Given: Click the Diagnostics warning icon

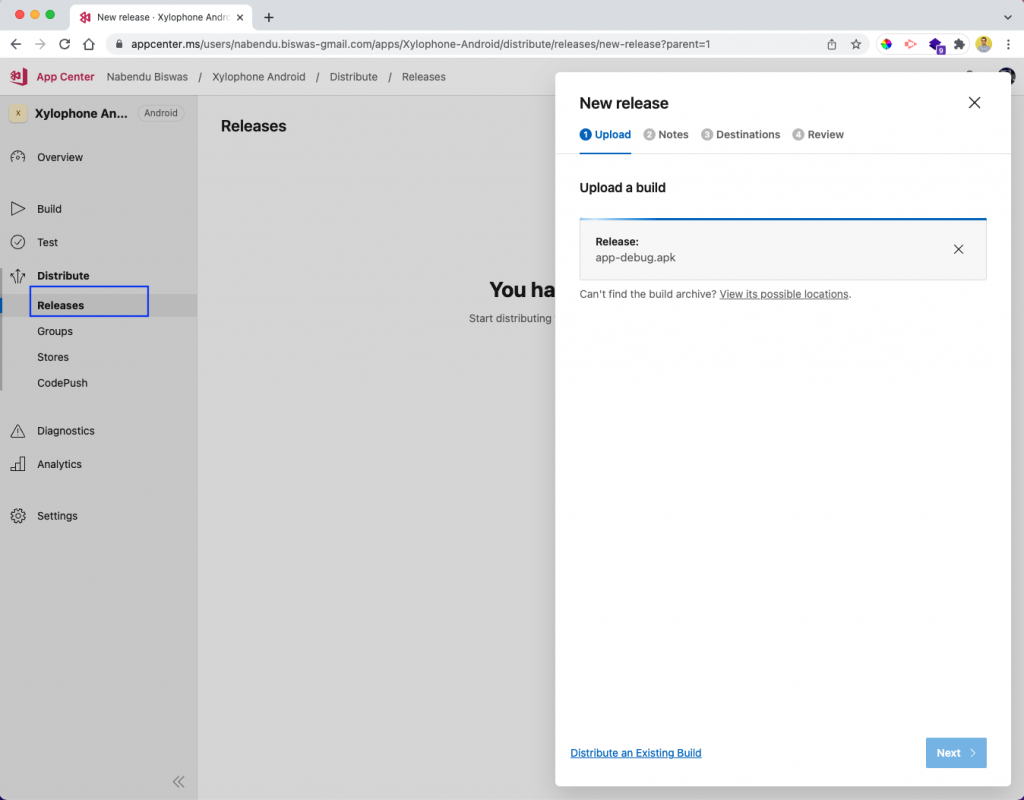Looking at the screenshot, I should (x=18, y=430).
